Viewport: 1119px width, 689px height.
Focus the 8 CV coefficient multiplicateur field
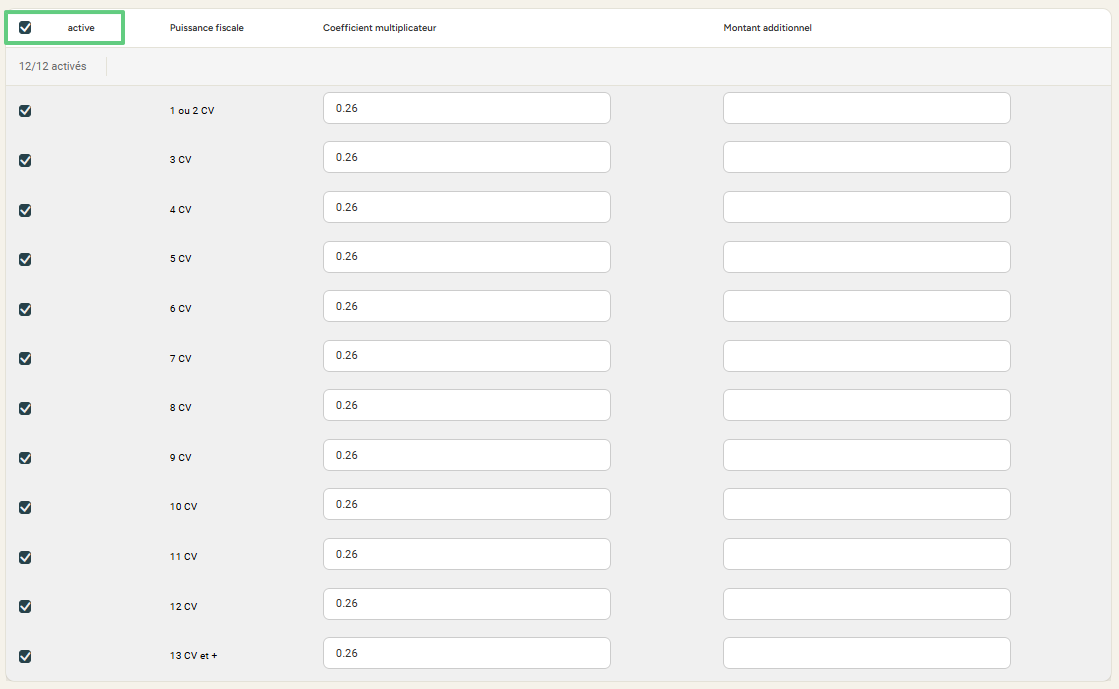pos(467,405)
